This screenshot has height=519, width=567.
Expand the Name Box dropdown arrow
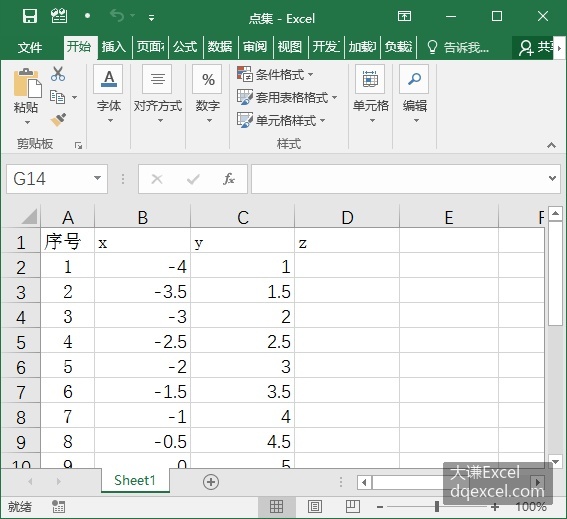pos(97,178)
